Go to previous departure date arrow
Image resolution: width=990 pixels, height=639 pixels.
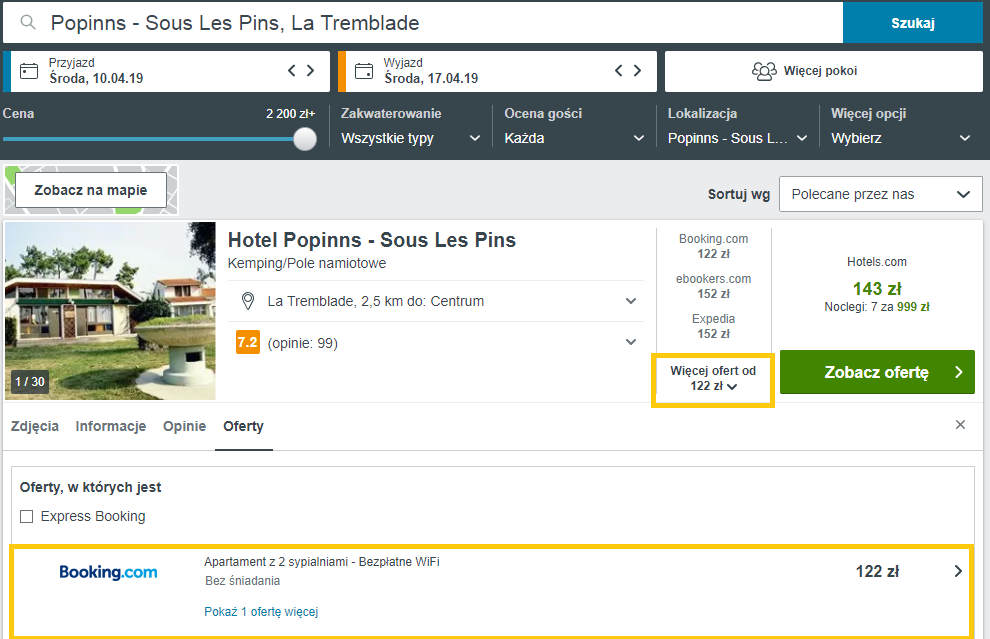tap(619, 71)
